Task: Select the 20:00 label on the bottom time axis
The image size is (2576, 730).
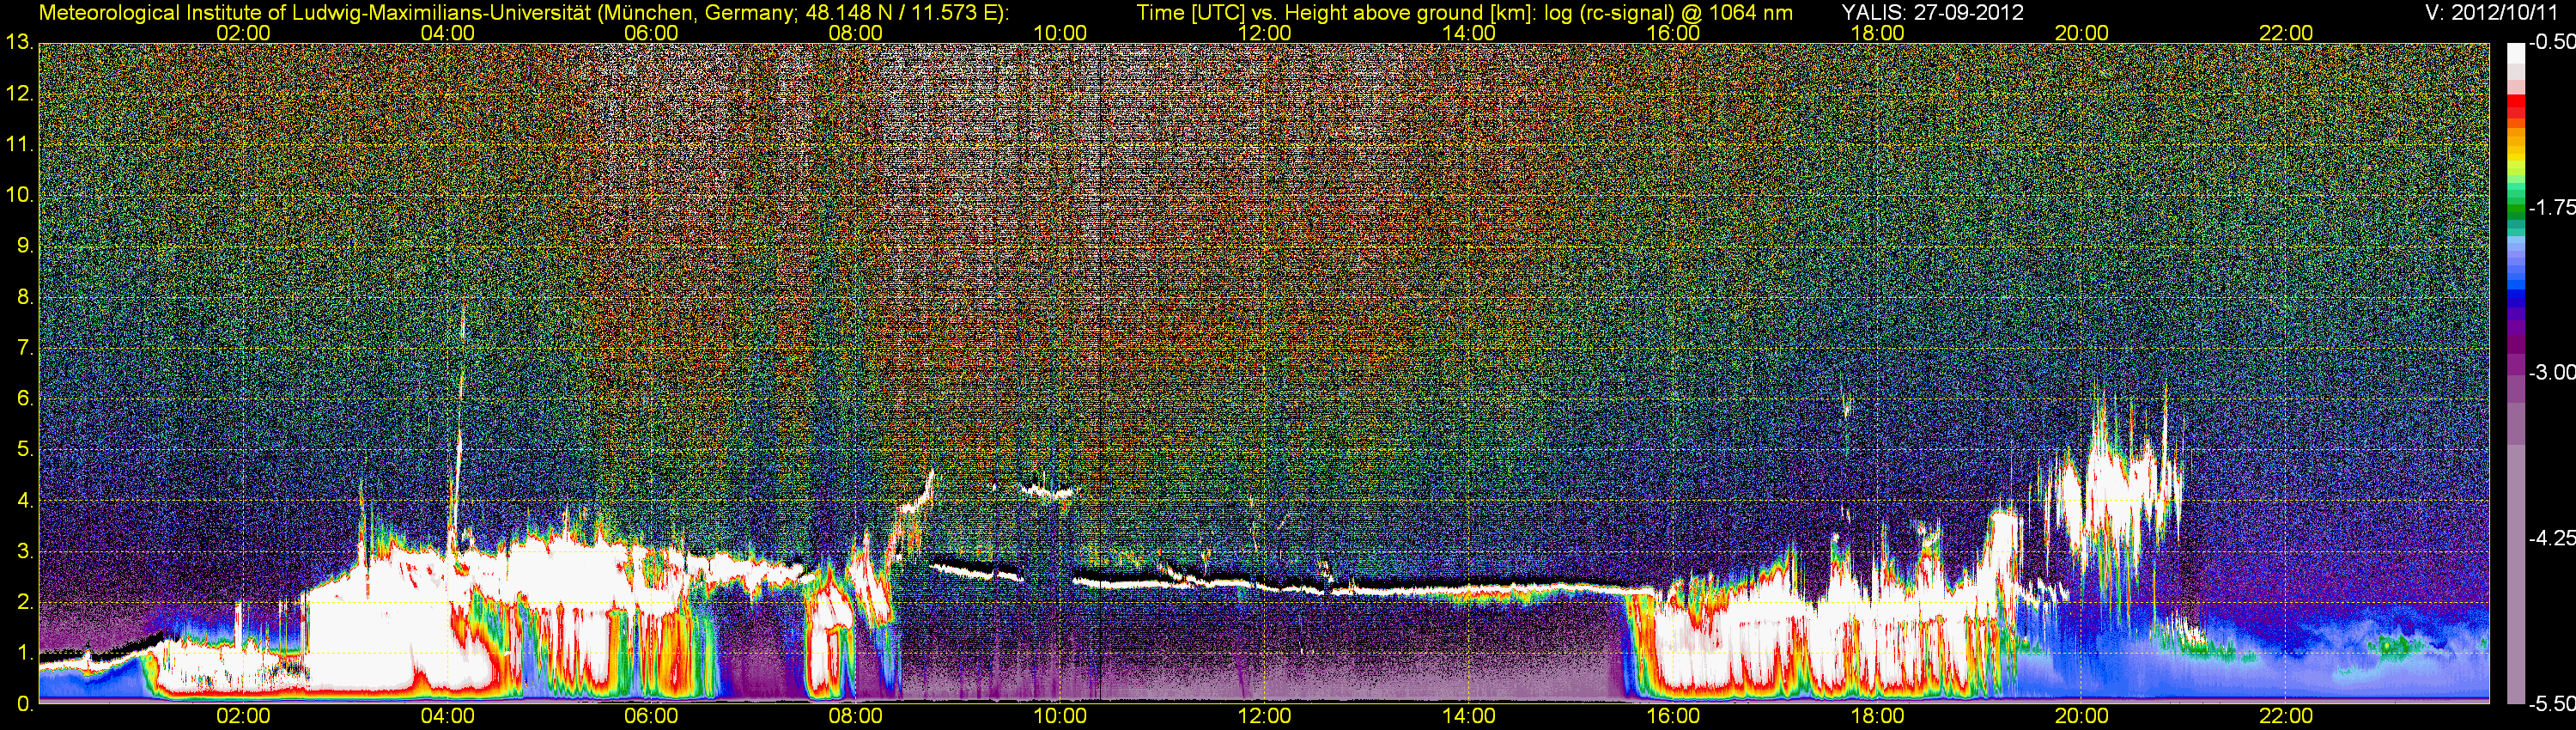Action: (x=2082, y=716)
